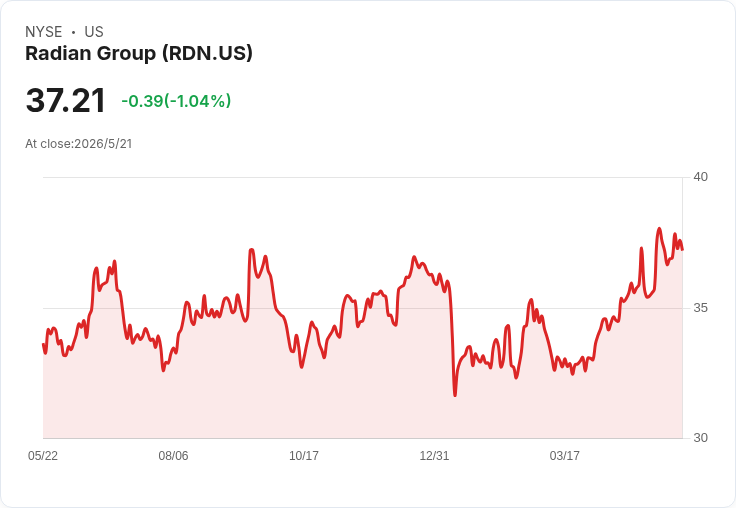Click the 03/17 date axis label
The width and height of the screenshot is (736, 508).
click(x=565, y=455)
